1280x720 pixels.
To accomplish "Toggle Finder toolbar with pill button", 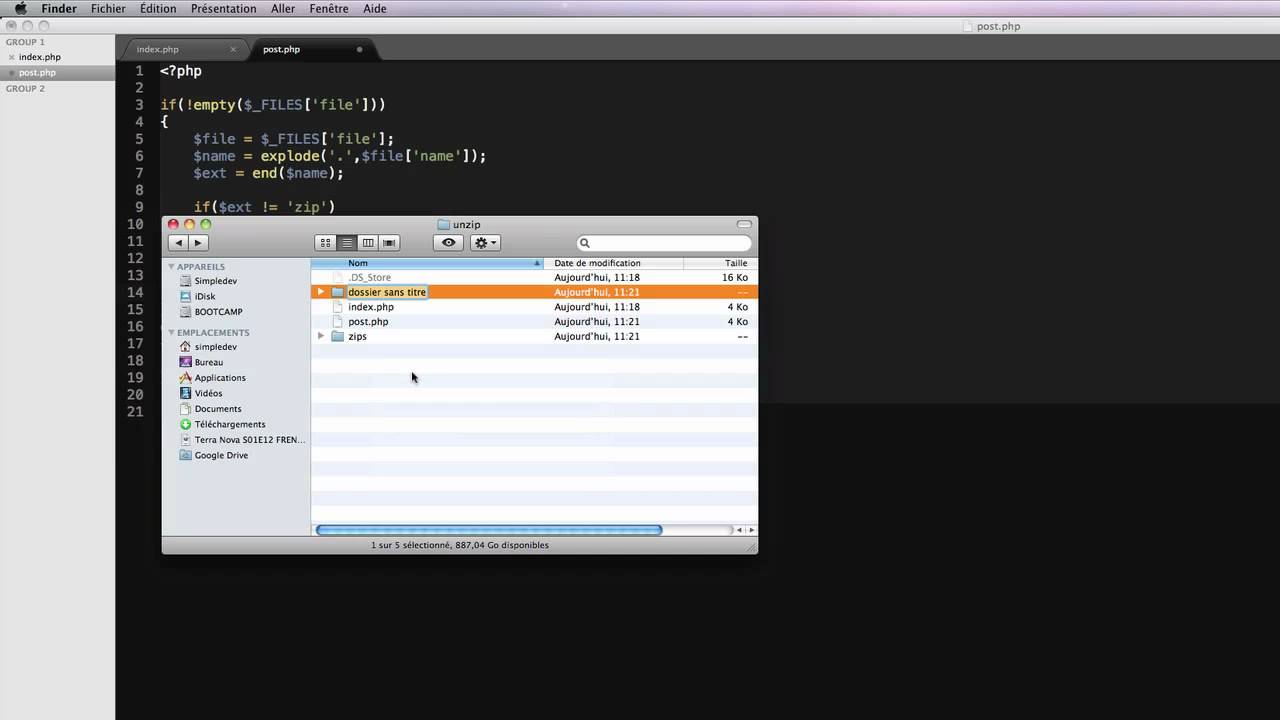I will pos(744,225).
